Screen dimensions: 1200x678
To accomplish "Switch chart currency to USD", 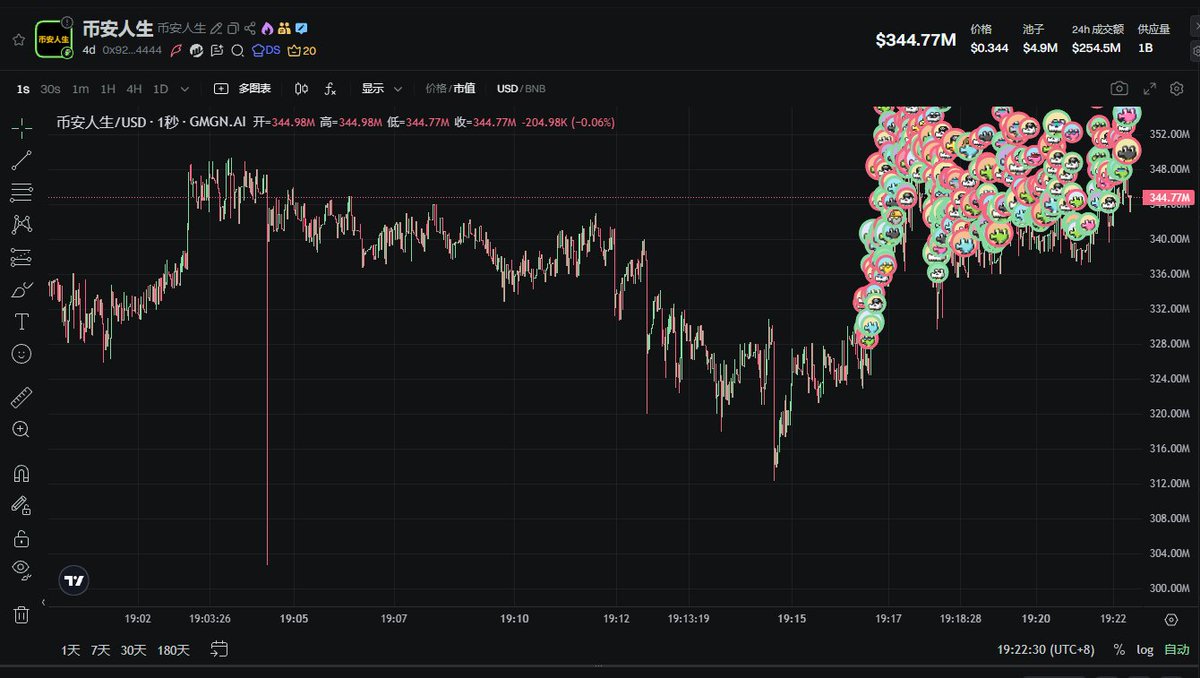I will (x=507, y=89).
